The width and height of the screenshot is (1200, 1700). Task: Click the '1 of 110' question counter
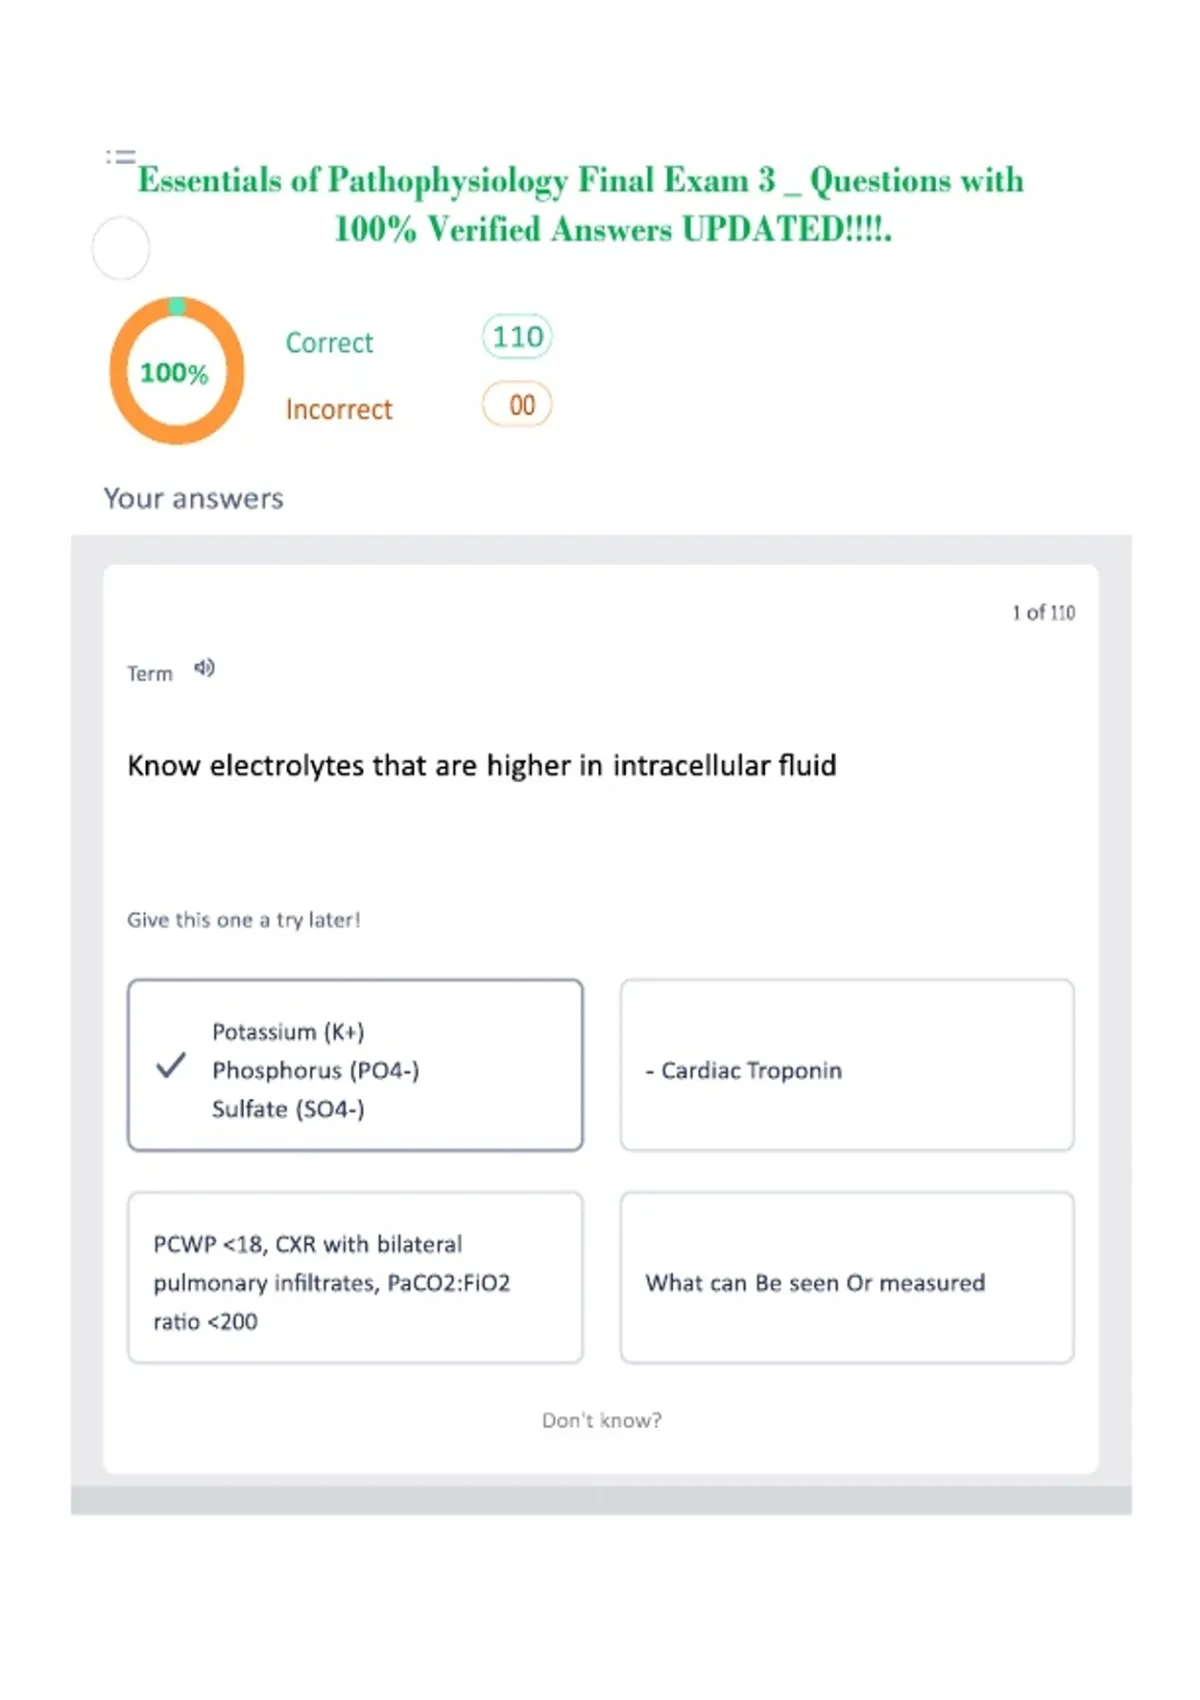coord(1043,613)
